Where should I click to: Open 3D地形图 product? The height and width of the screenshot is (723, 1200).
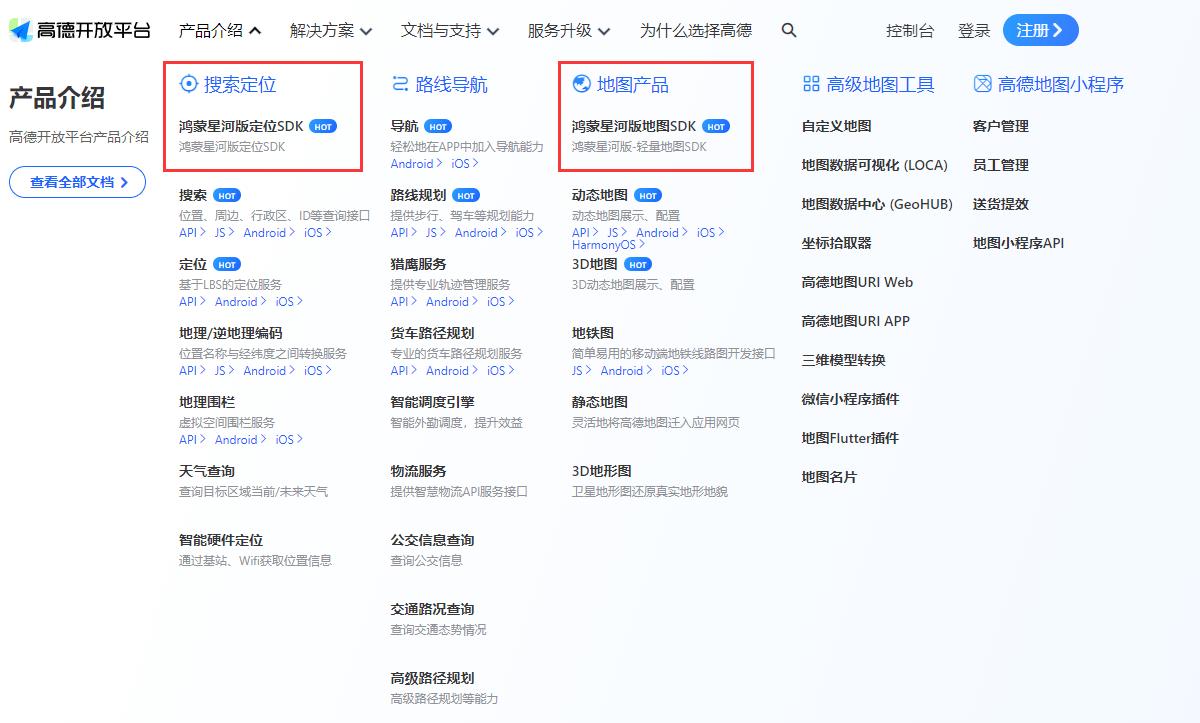tap(602, 471)
